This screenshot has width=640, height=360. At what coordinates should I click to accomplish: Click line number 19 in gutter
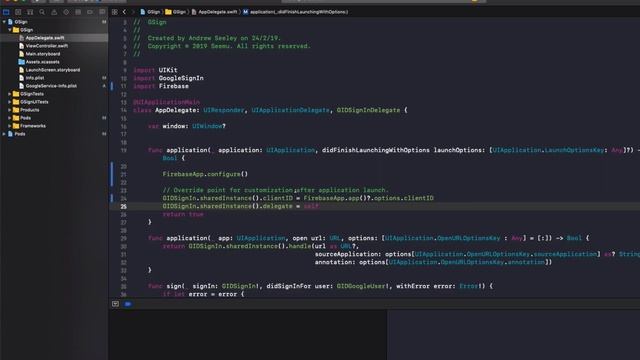123,150
